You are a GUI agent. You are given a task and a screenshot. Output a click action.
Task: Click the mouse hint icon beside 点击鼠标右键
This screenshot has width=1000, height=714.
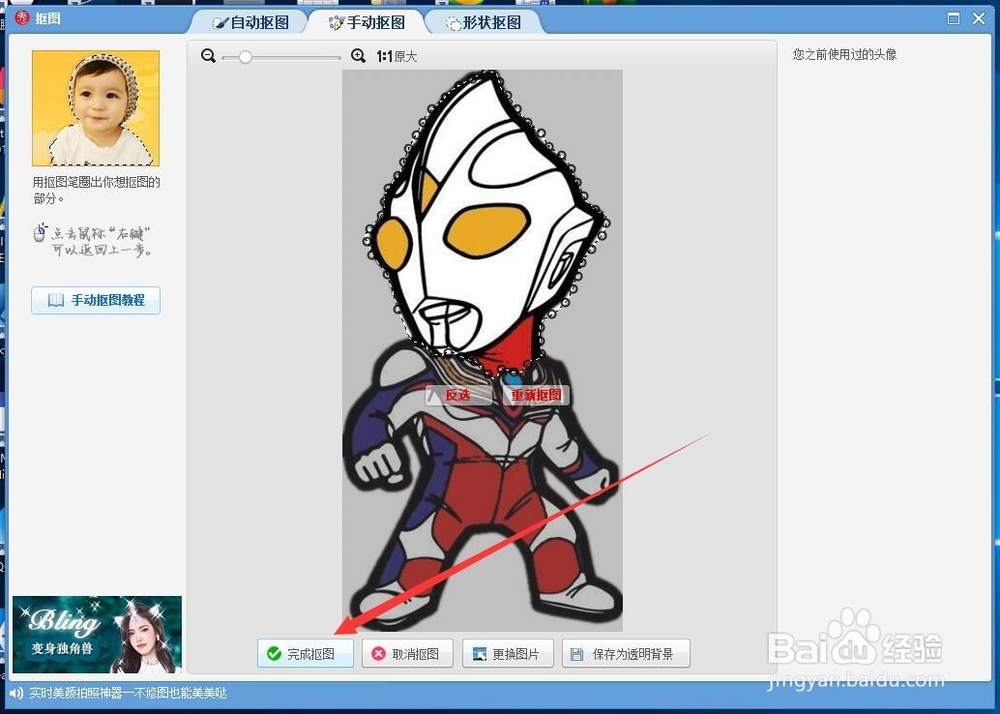(40, 233)
